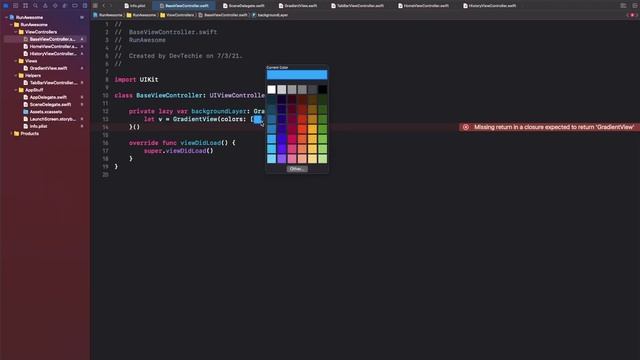Screen dimensions: 640x360
Task: Click RunAwesome project in the jump bar
Action: coord(108,15)
